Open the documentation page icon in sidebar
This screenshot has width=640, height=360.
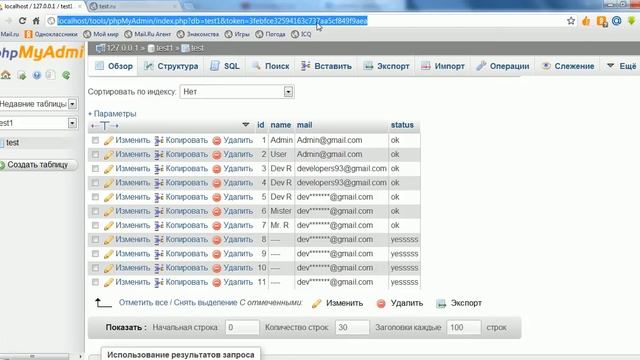[x=51, y=76]
